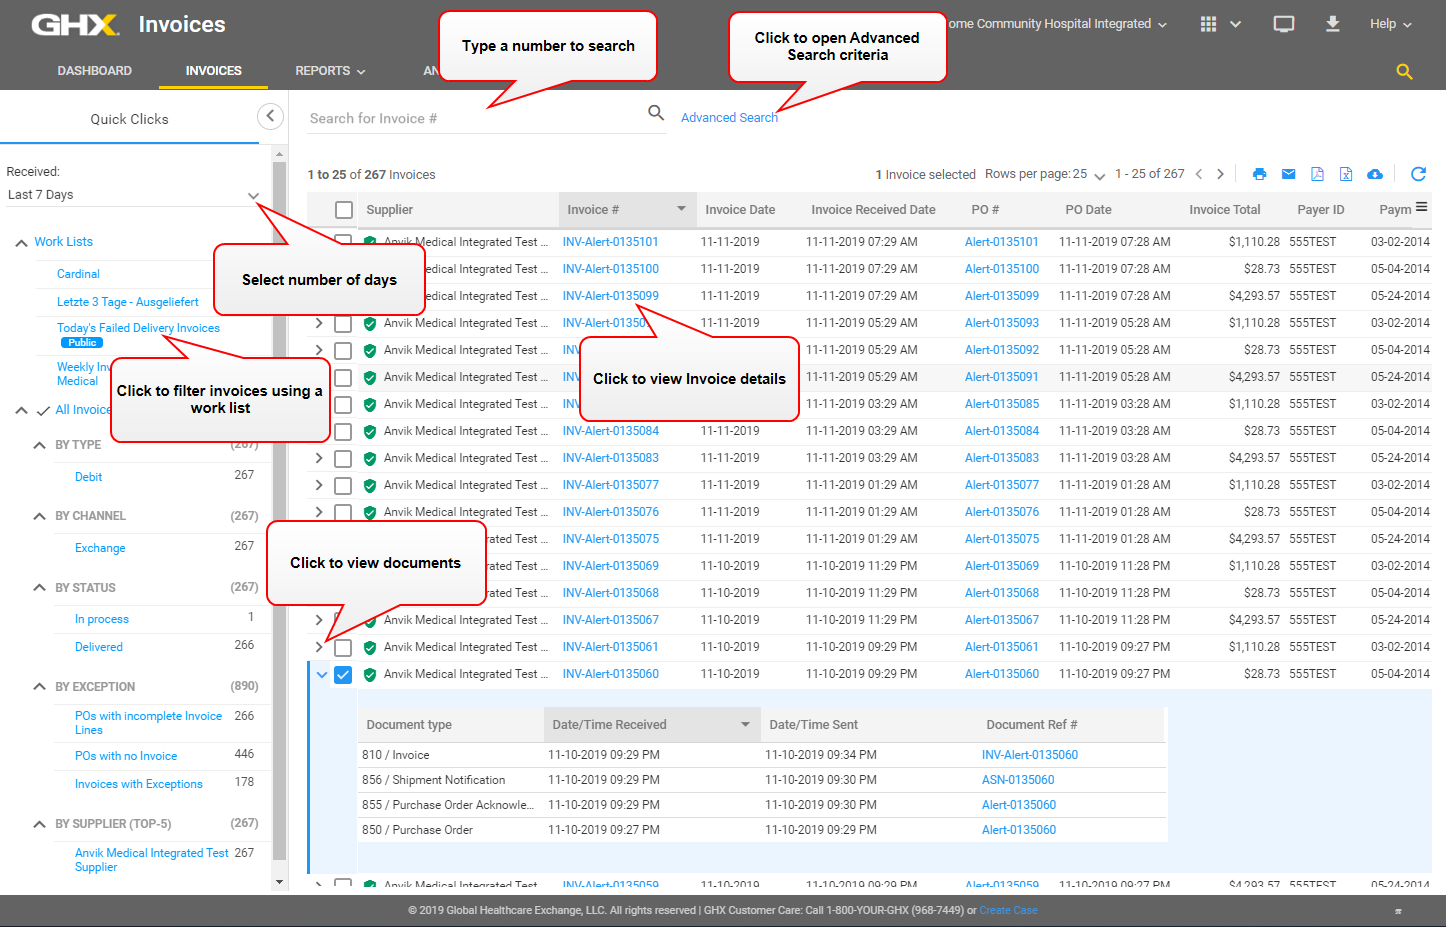Select checkbox for INV-Alert-0135084 row
The image size is (1446, 927).
click(x=343, y=432)
